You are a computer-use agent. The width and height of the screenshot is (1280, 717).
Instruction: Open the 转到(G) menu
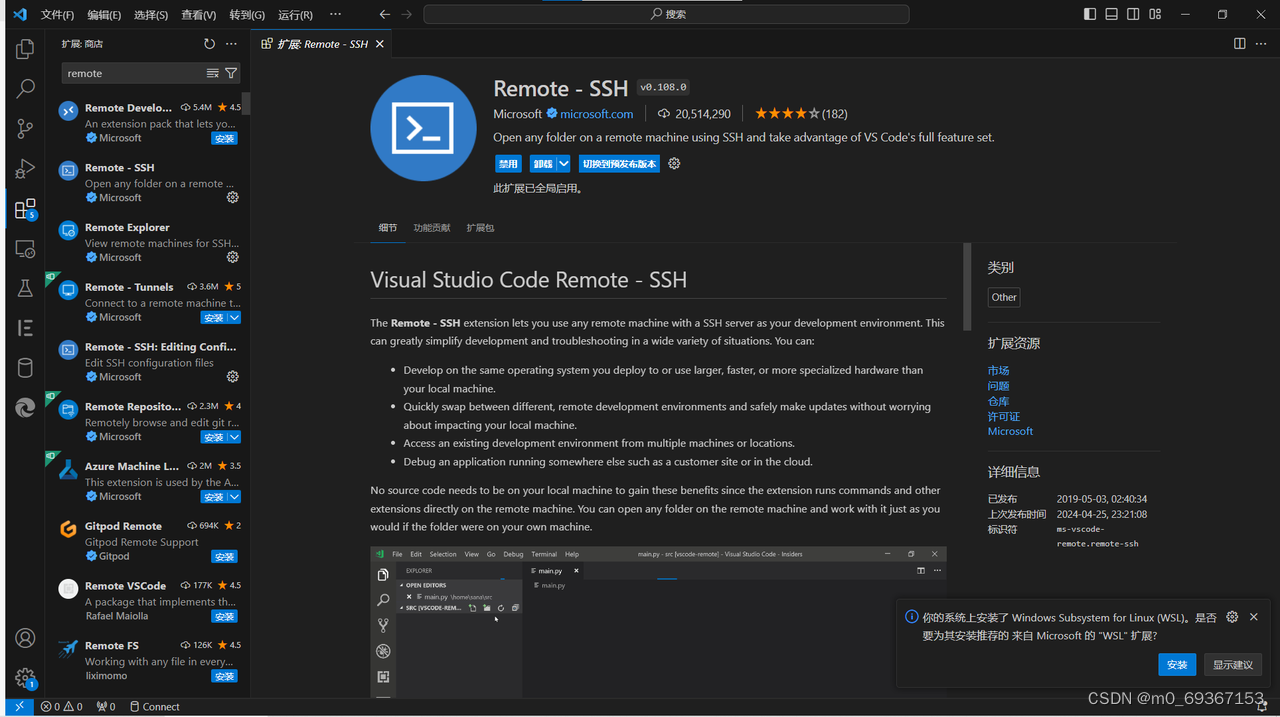pos(247,15)
